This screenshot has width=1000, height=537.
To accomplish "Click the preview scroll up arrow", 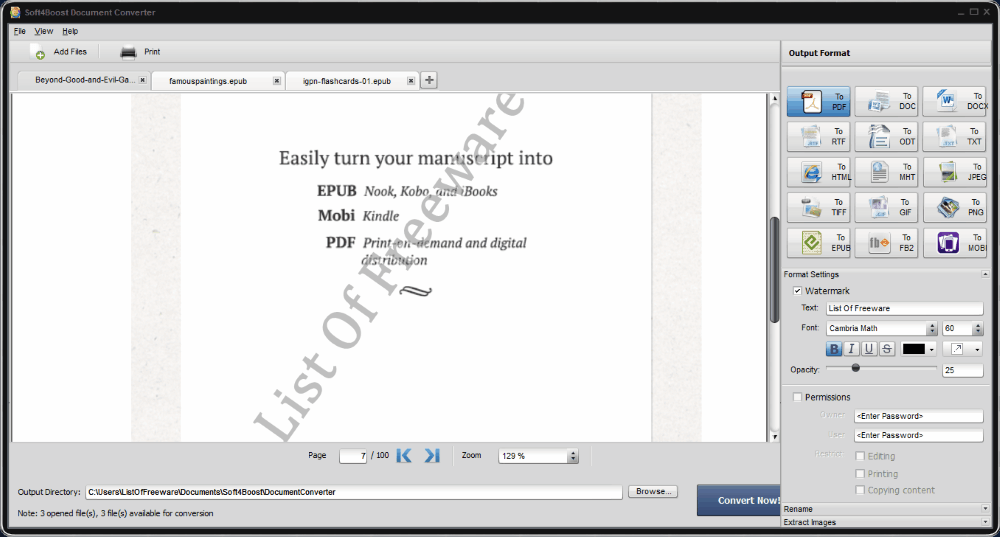I will pos(774,99).
